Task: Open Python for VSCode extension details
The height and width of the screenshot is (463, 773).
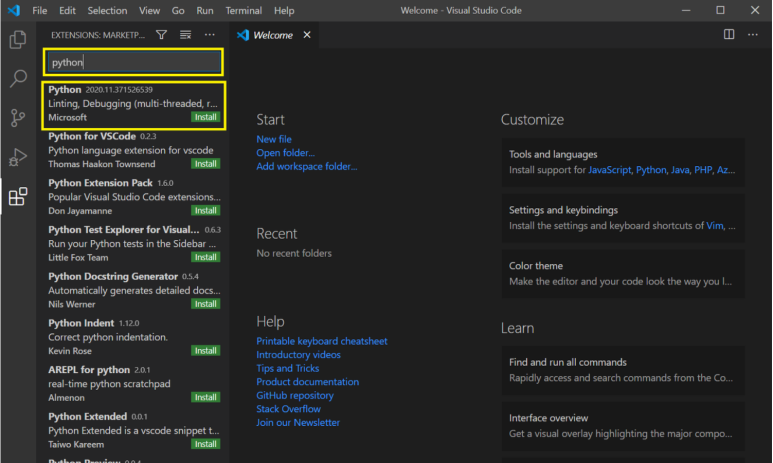Action: click(134, 150)
